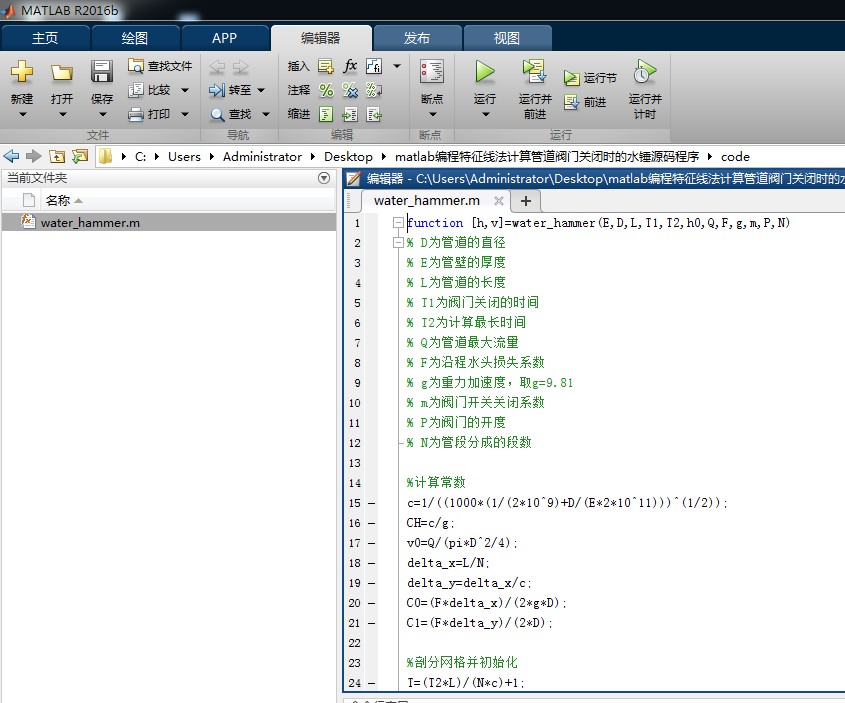The width and height of the screenshot is (845, 703).
Task: Click the navigation back arrow in 导航 group
Action: [217, 67]
